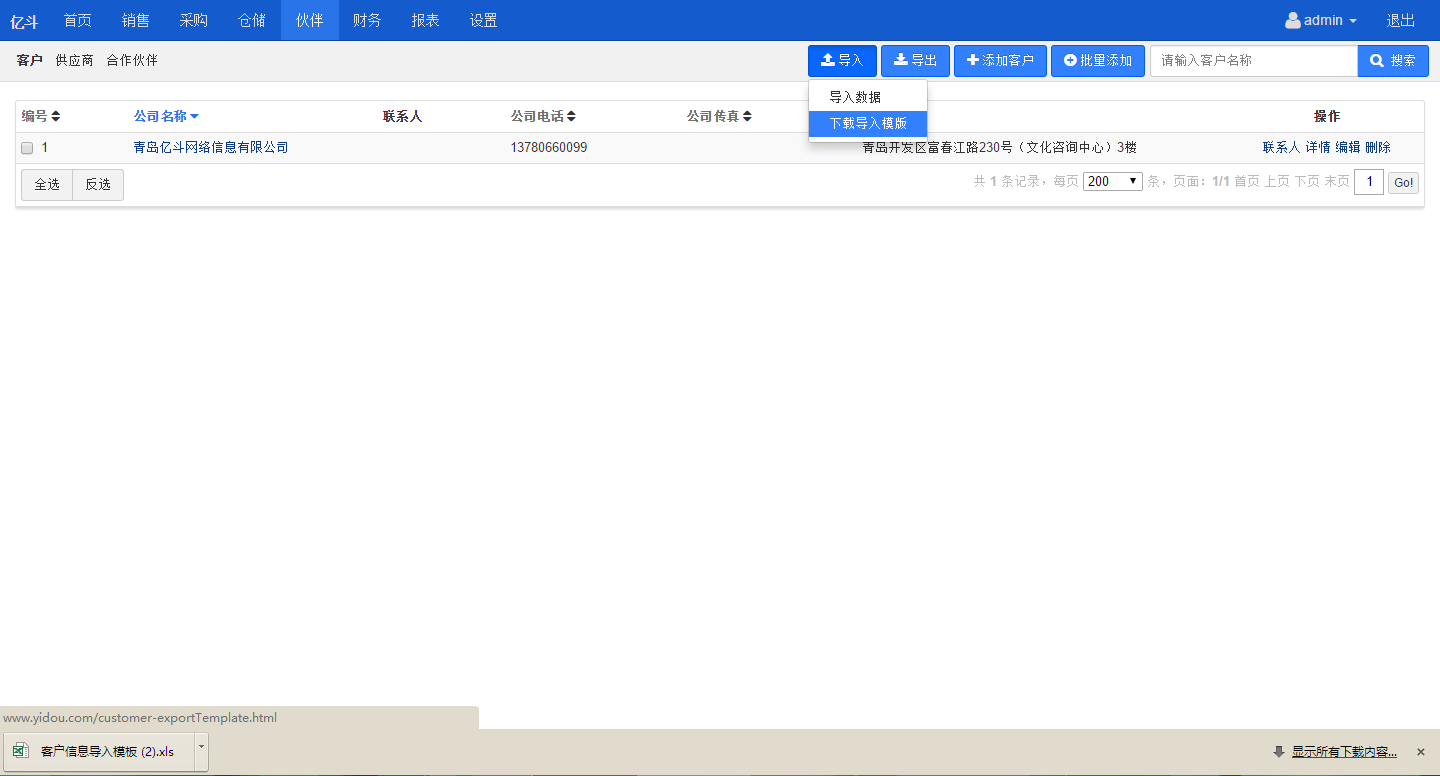Viewport: 1440px width, 776px height.
Task: Expand the admin account dropdown caret
Action: tap(1353, 22)
